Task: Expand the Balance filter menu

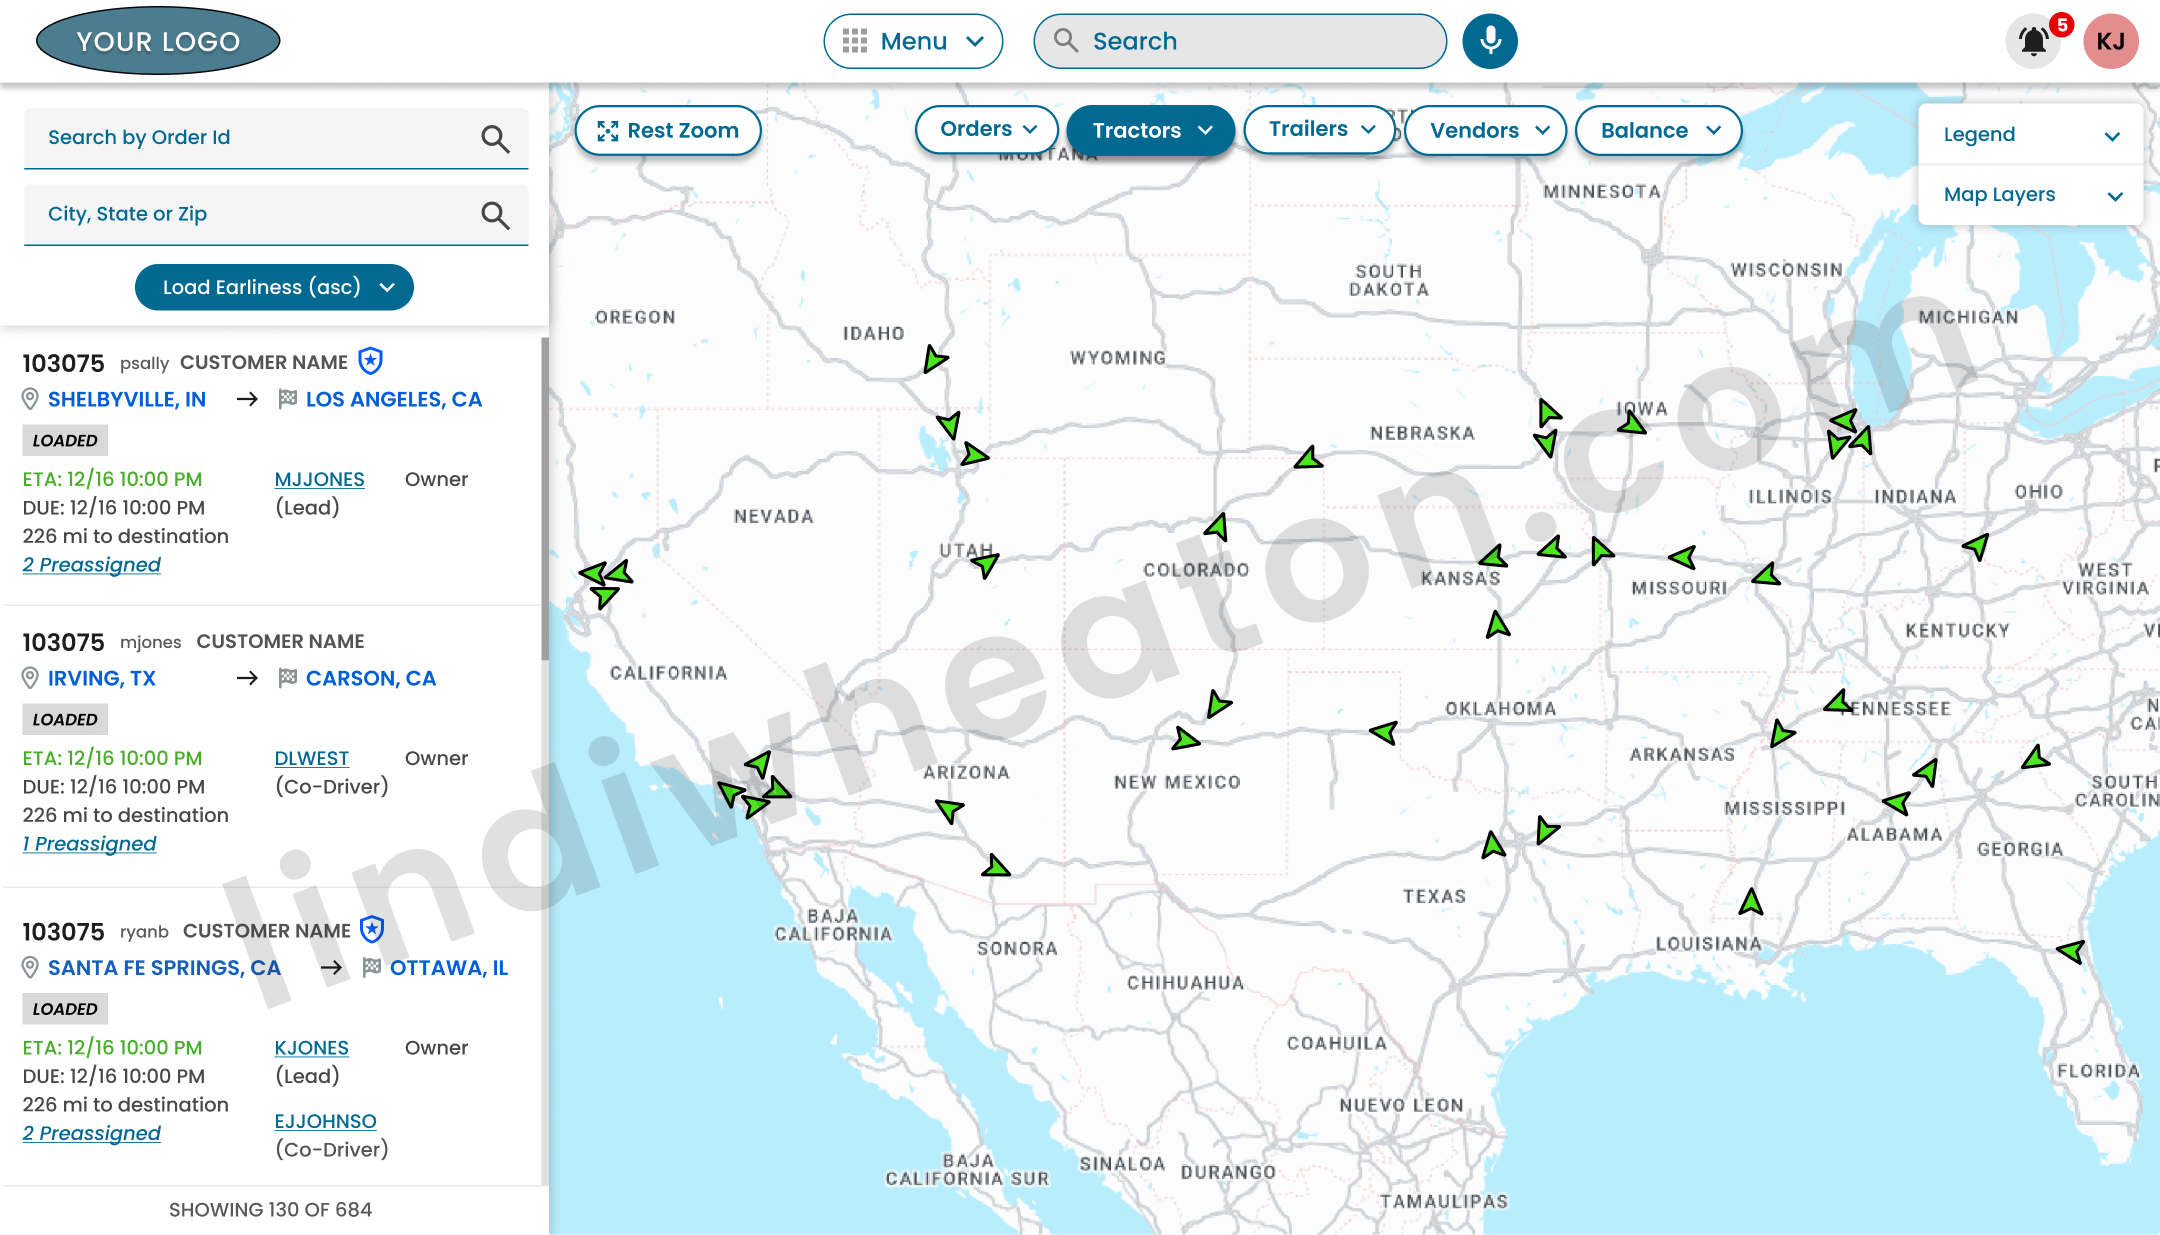Action: pyautogui.click(x=1657, y=130)
